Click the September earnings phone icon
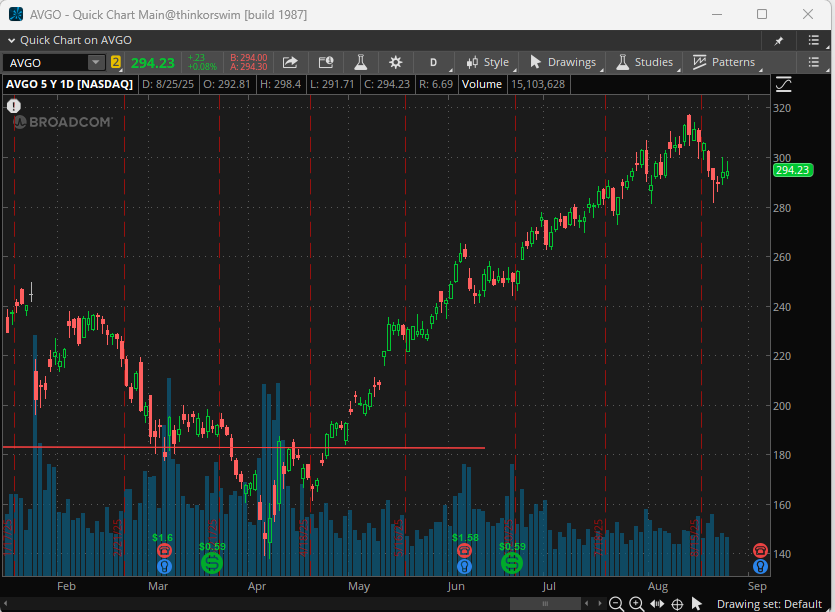Viewport: 835px width, 612px height. 760,550
